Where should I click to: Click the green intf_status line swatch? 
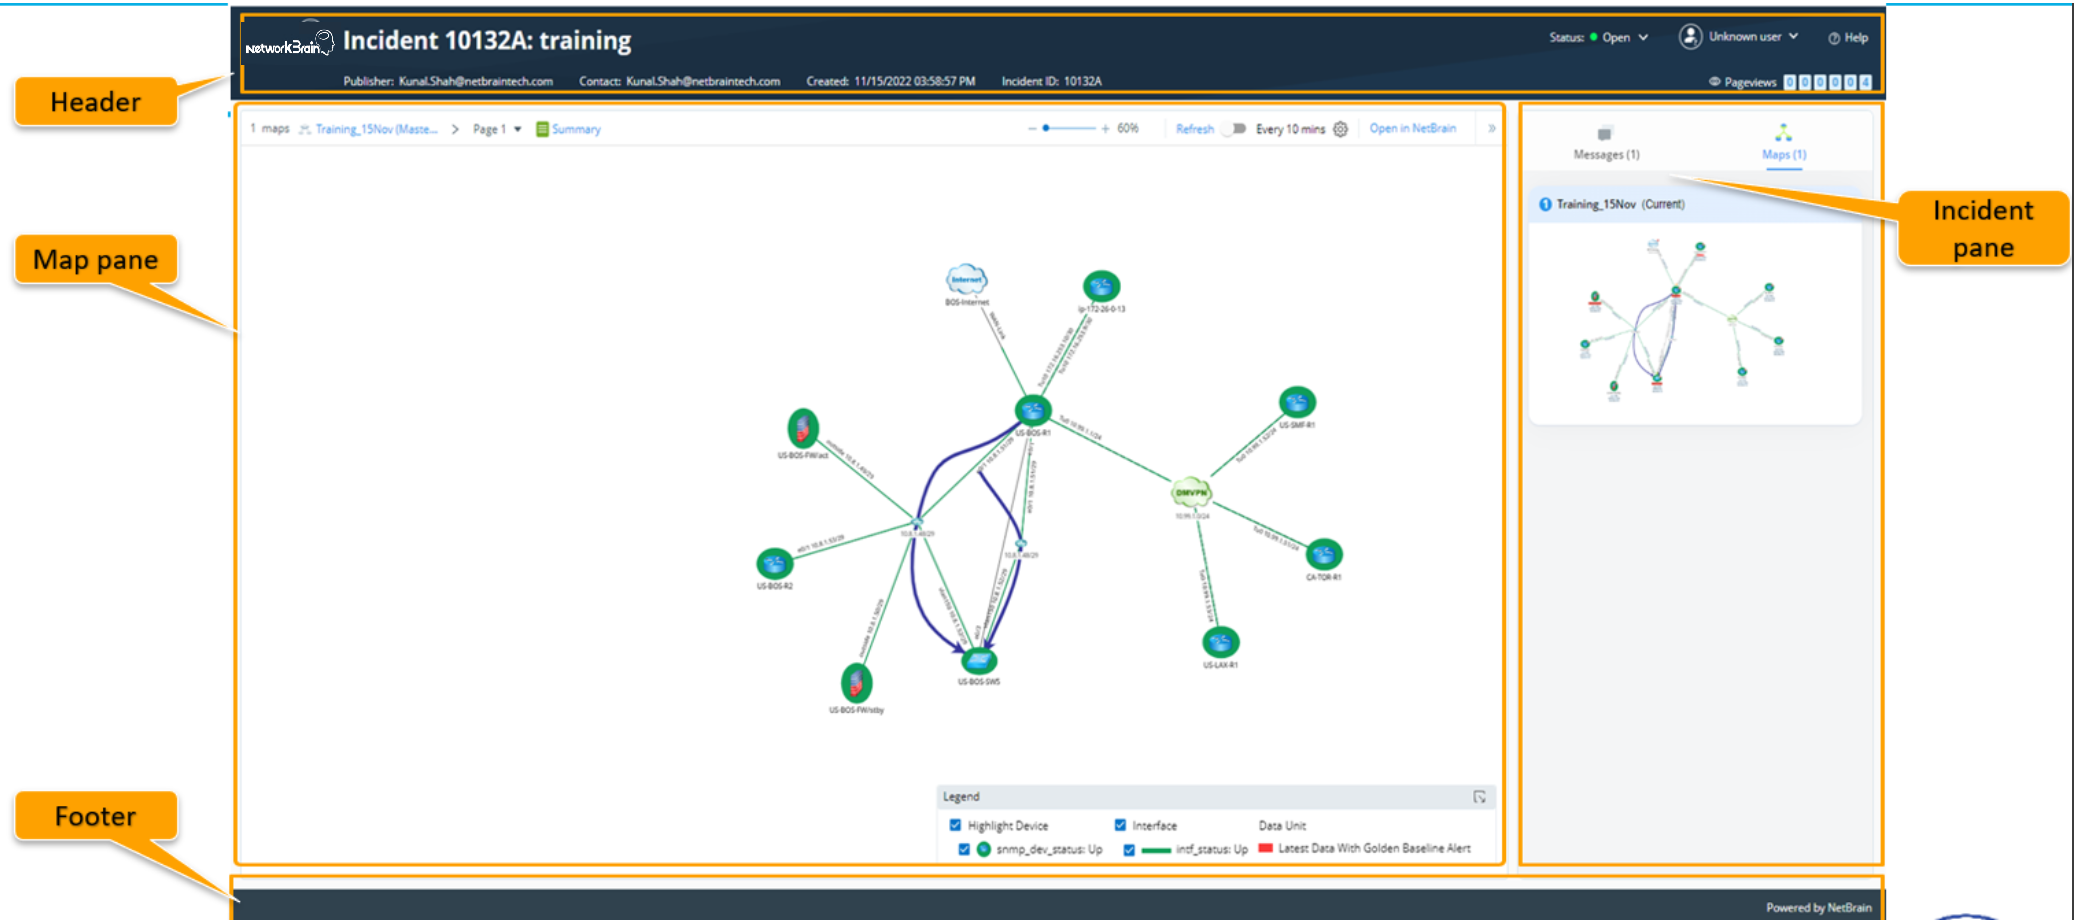[1156, 850]
